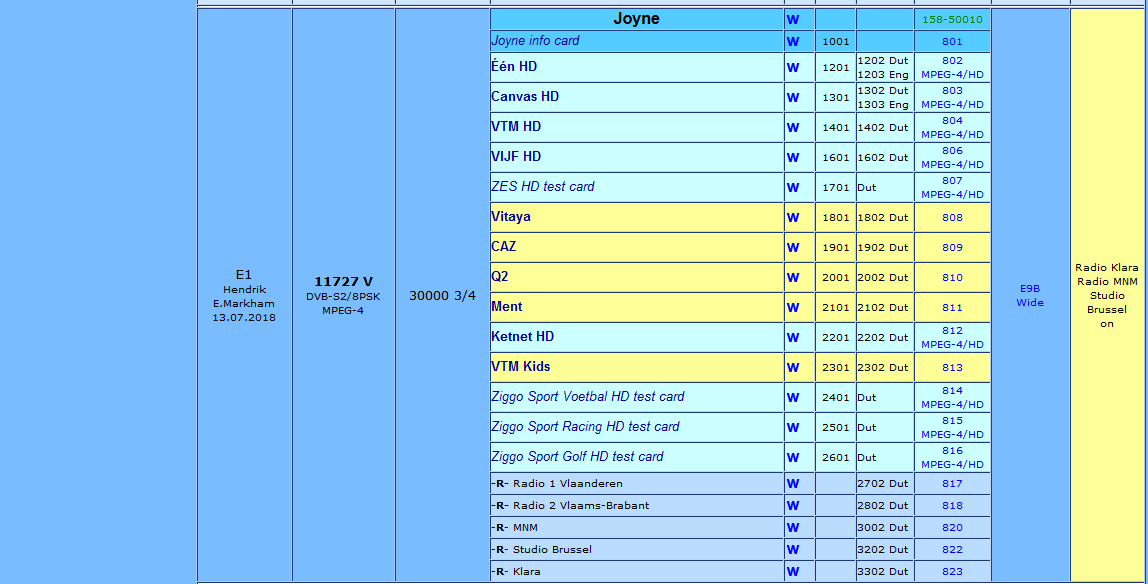Click the W link in the Q2 row
Viewport: 1148px width, 584px height.
793,277
